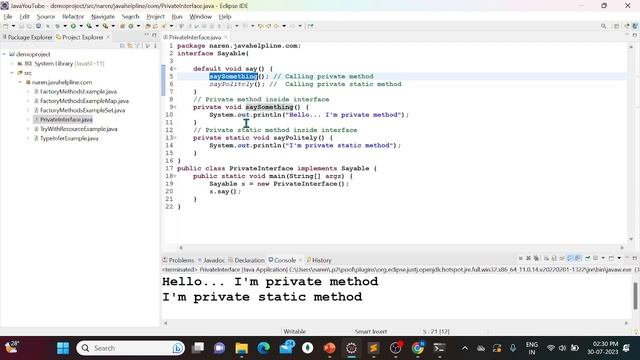Collapse the demoproject tree node
This screenshot has height=360, width=640.
point(4,54)
